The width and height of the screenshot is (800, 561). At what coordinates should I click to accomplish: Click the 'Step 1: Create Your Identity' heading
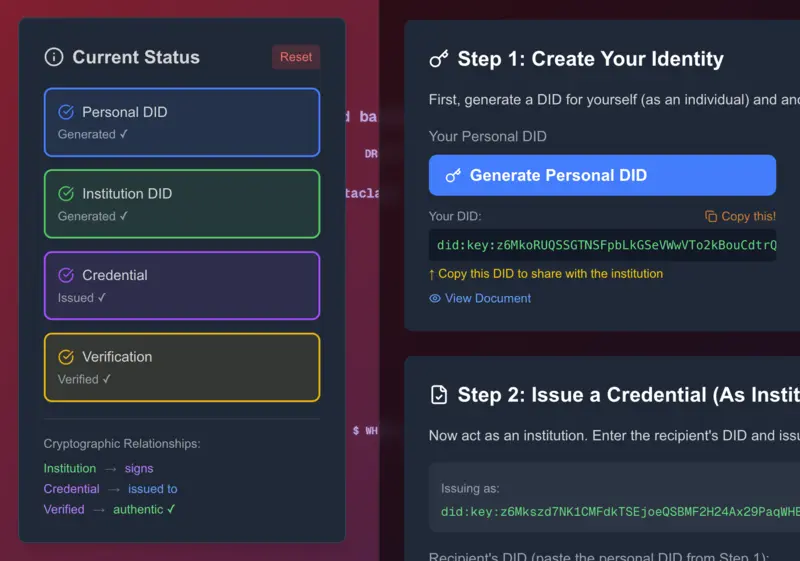click(590, 59)
